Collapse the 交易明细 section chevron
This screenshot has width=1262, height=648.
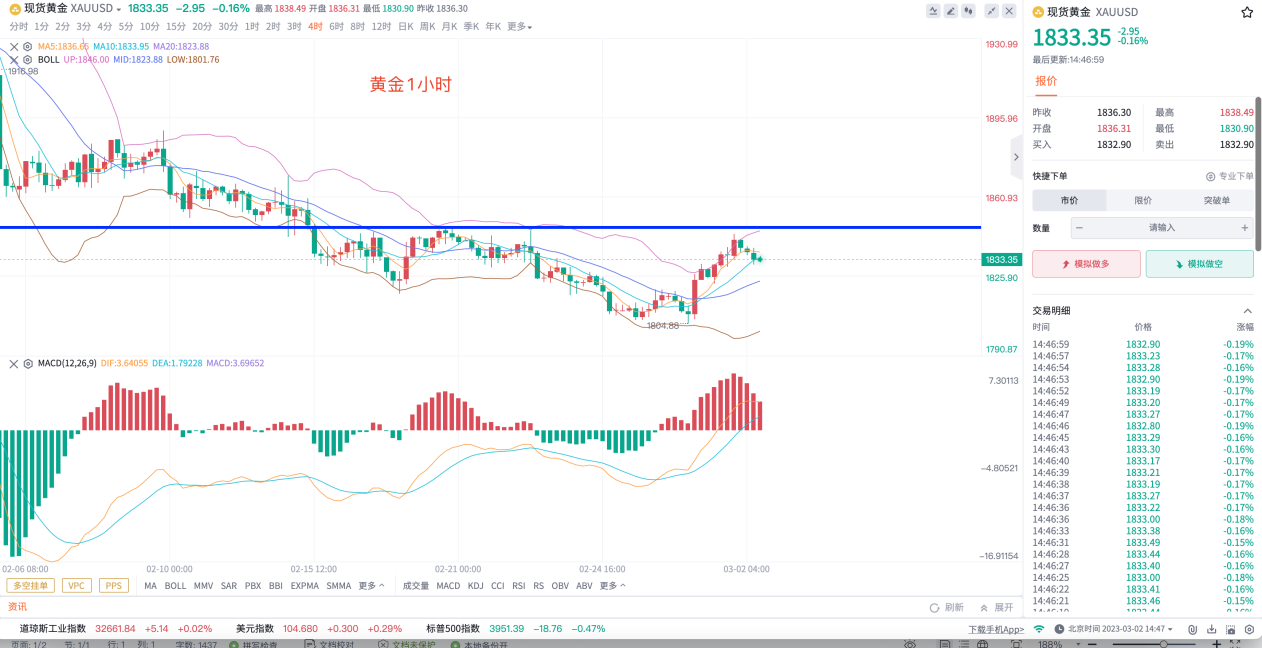(1247, 311)
